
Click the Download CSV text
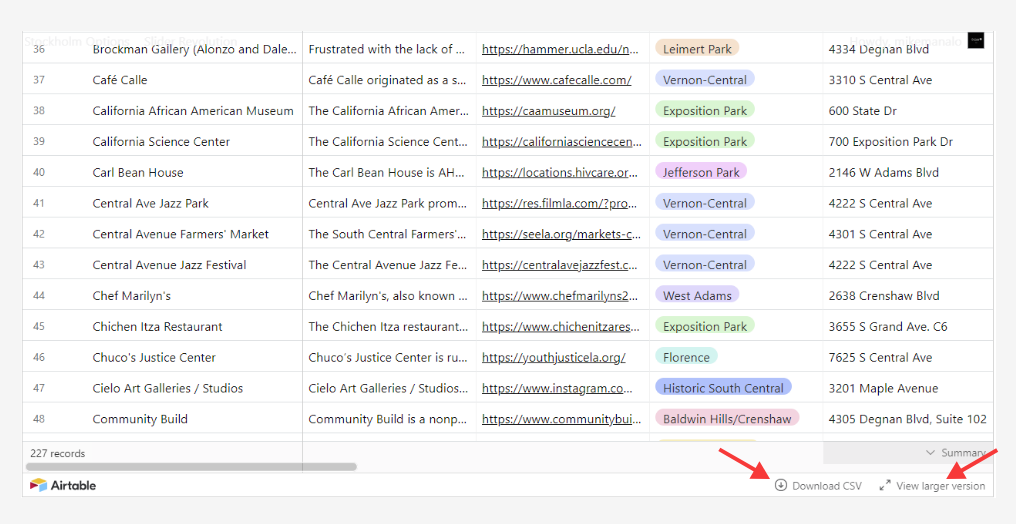click(x=827, y=486)
